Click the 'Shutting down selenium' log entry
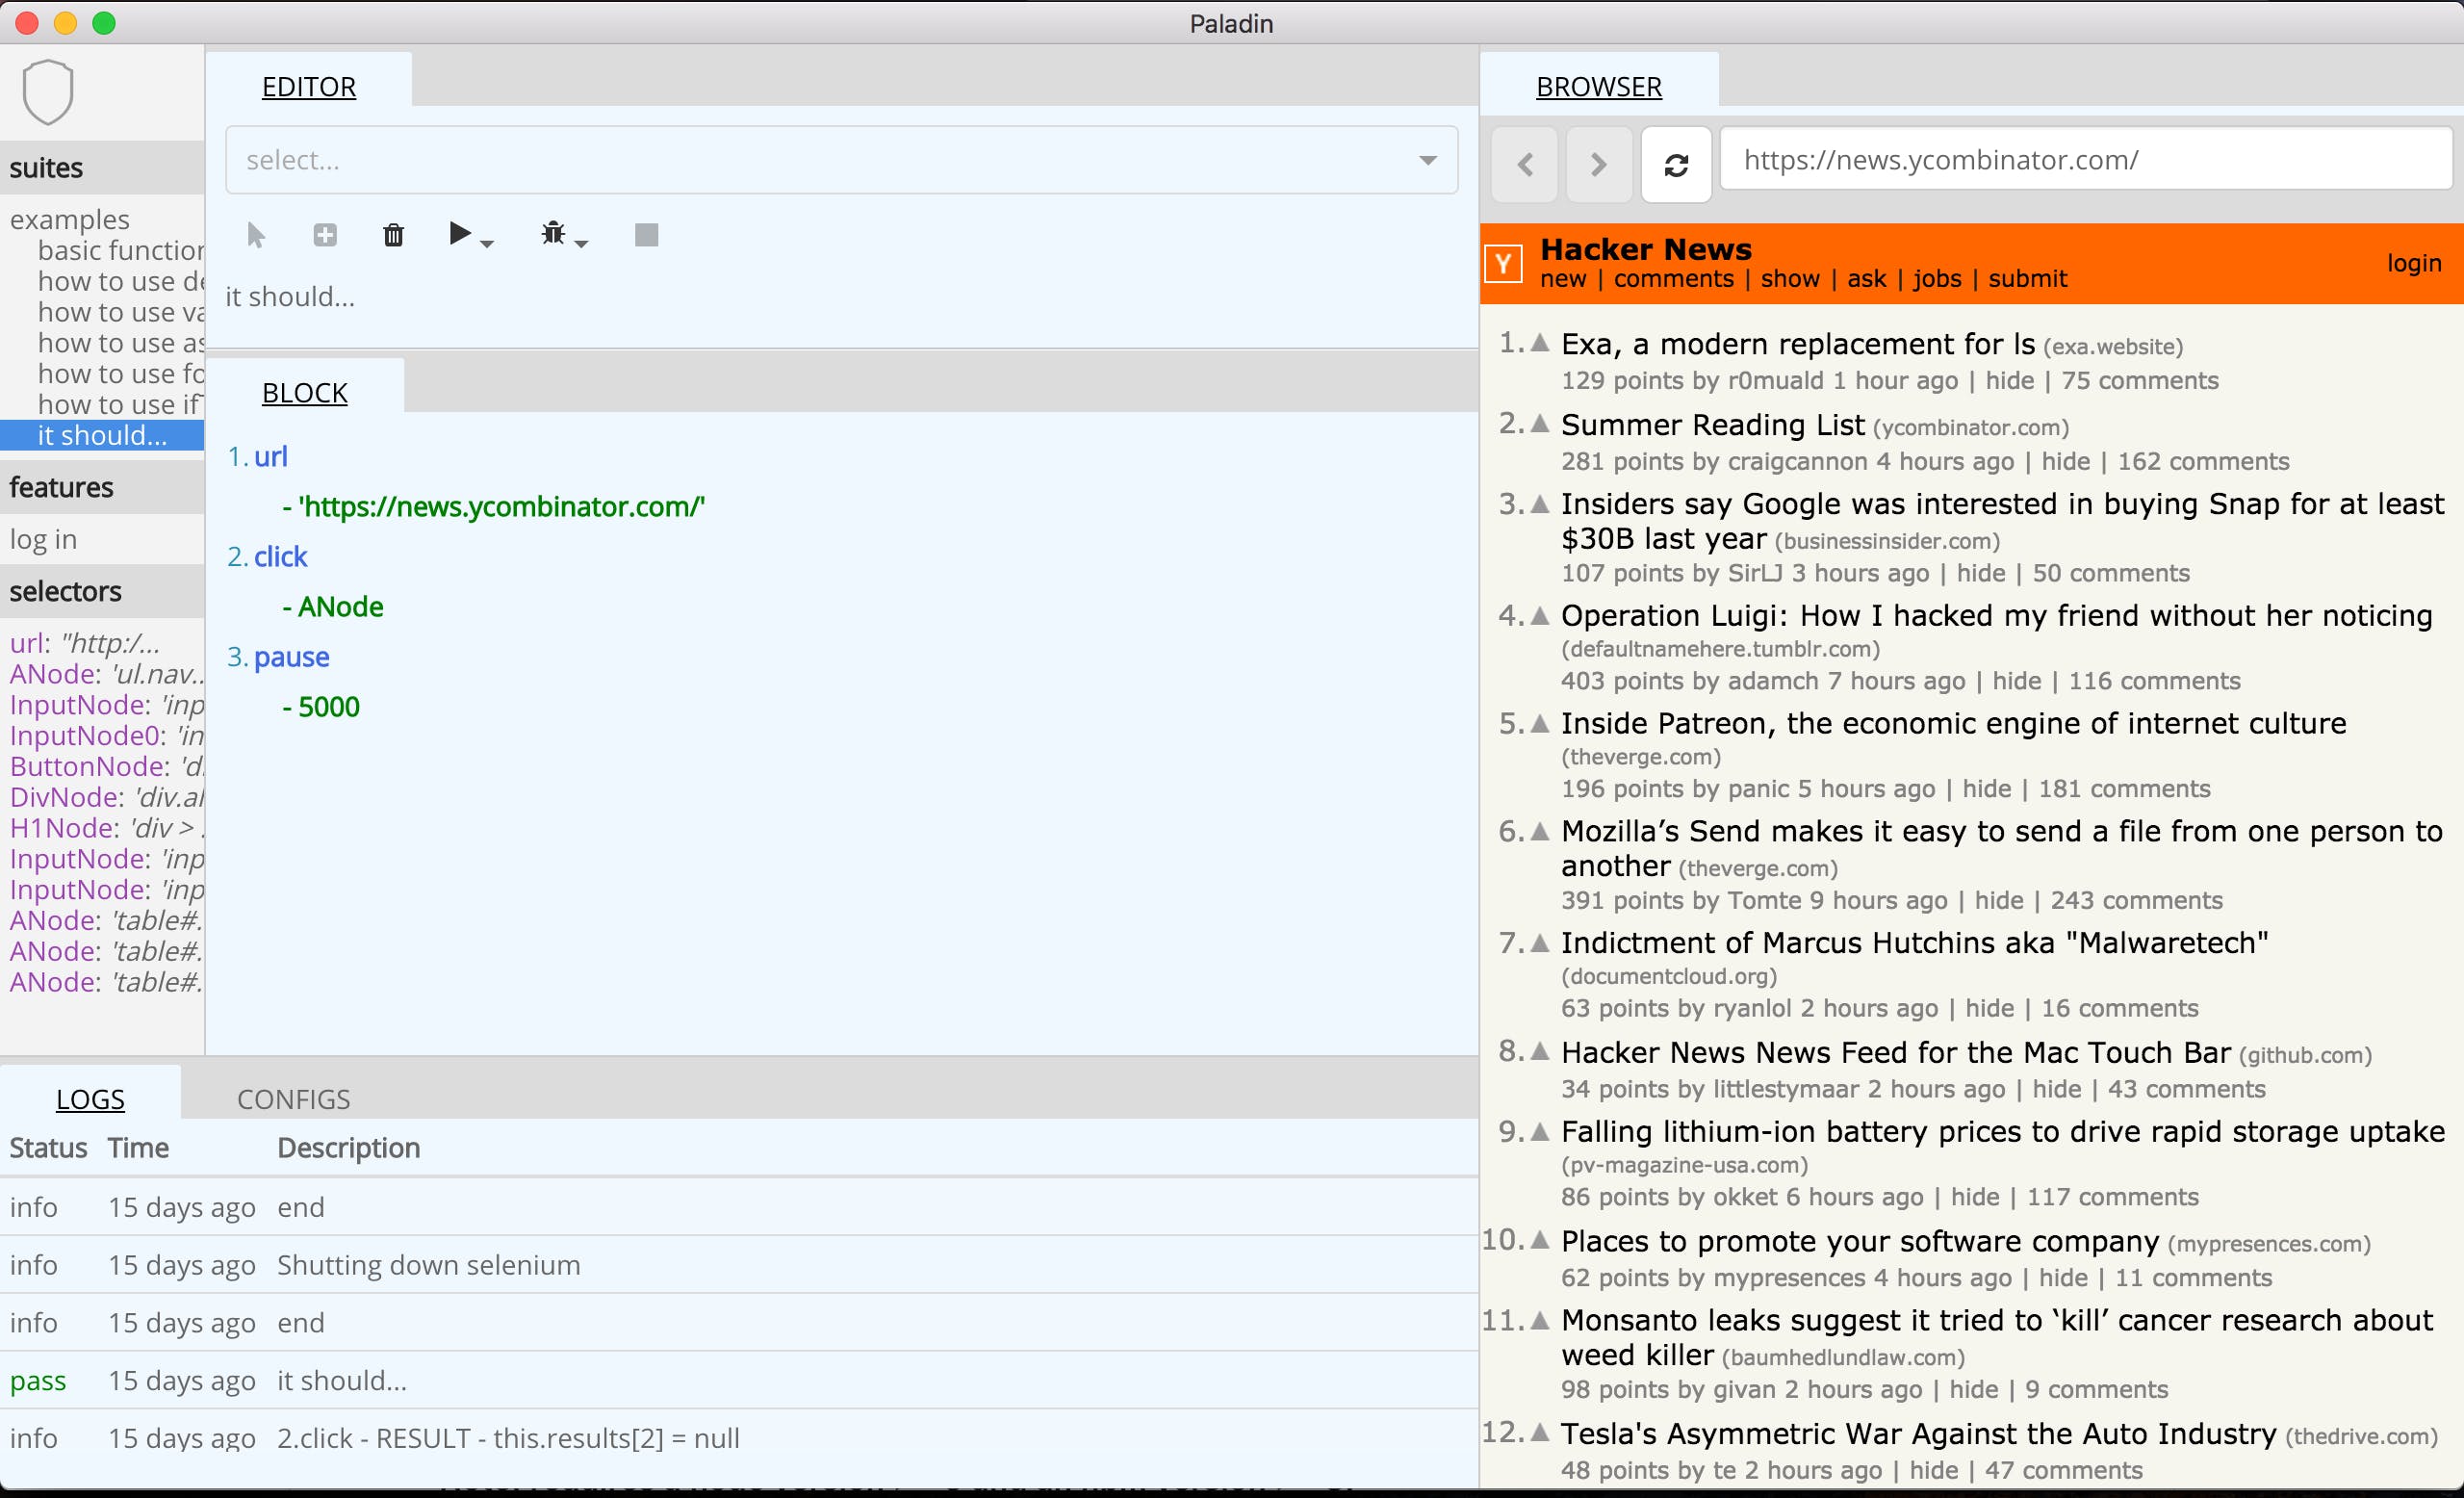2464x1498 pixels. [x=428, y=1265]
